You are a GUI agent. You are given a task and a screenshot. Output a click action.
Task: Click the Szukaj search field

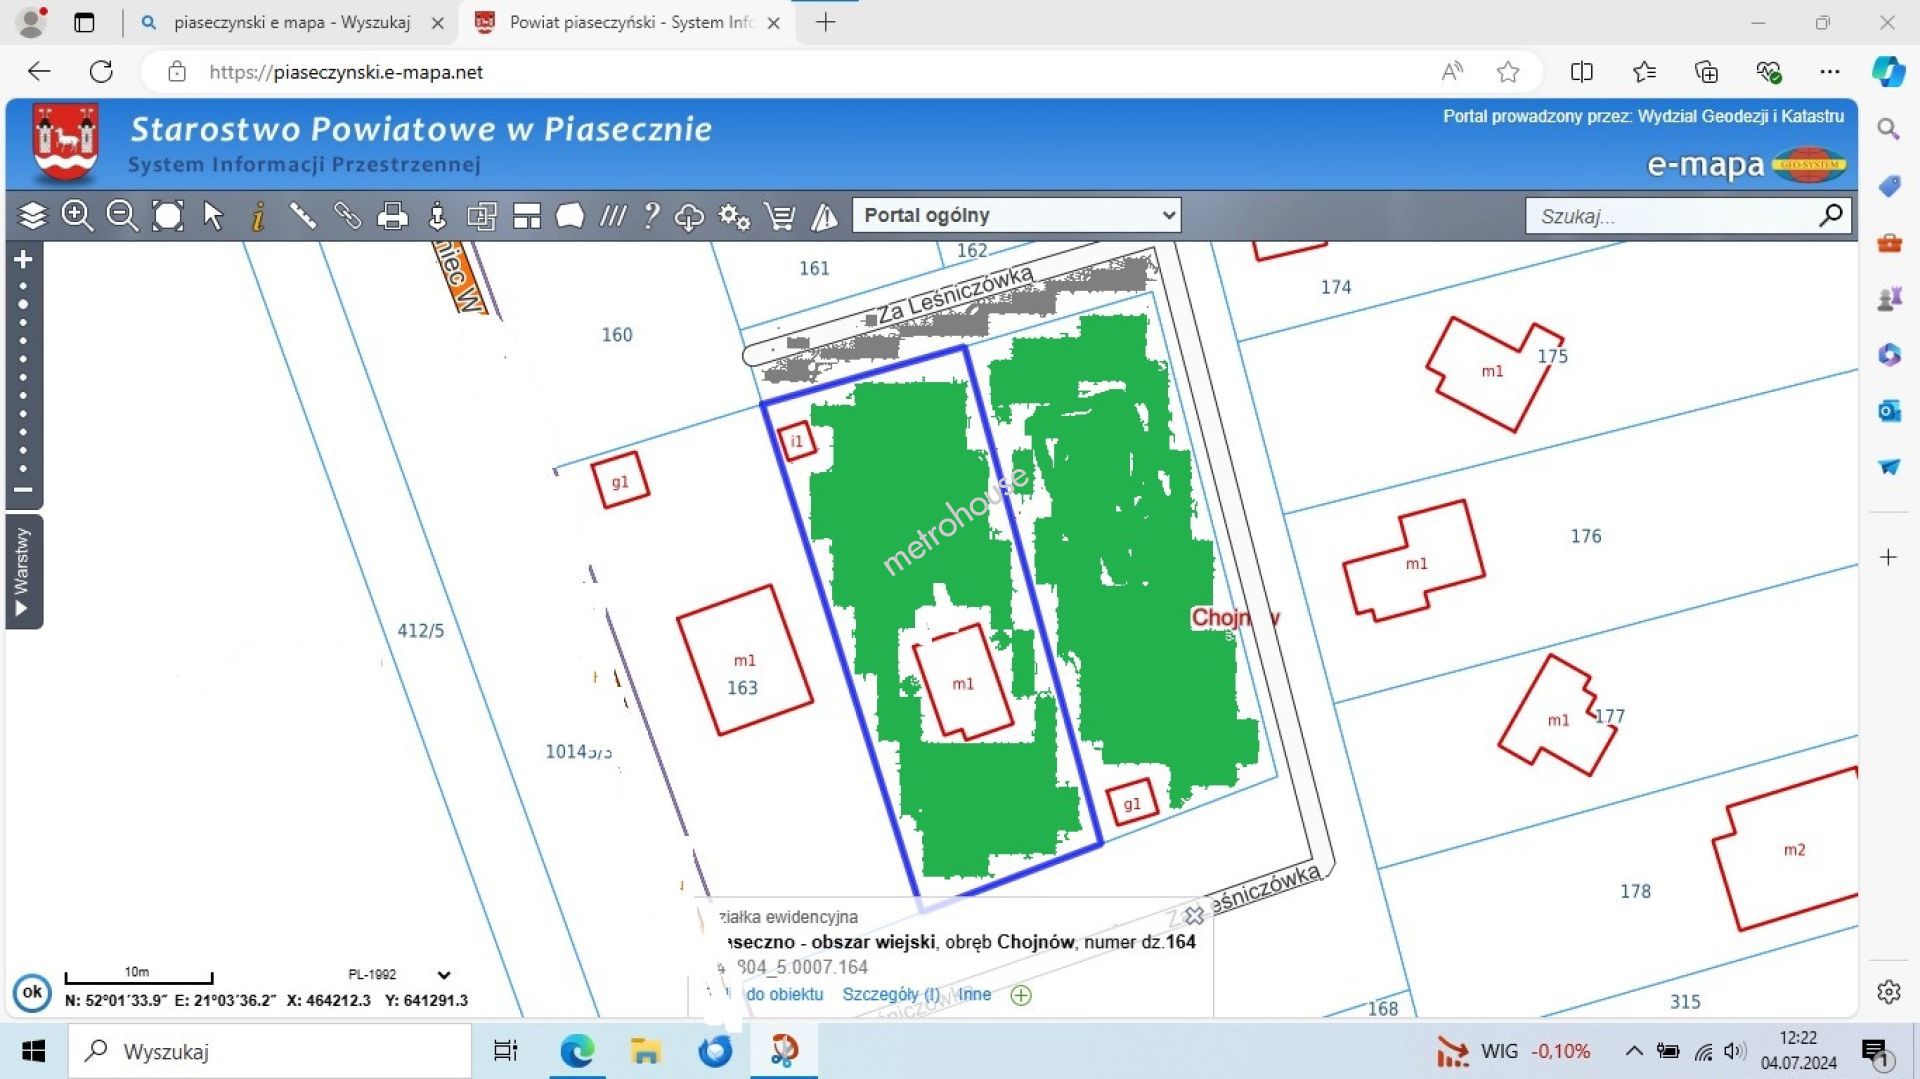[x=1674, y=216]
